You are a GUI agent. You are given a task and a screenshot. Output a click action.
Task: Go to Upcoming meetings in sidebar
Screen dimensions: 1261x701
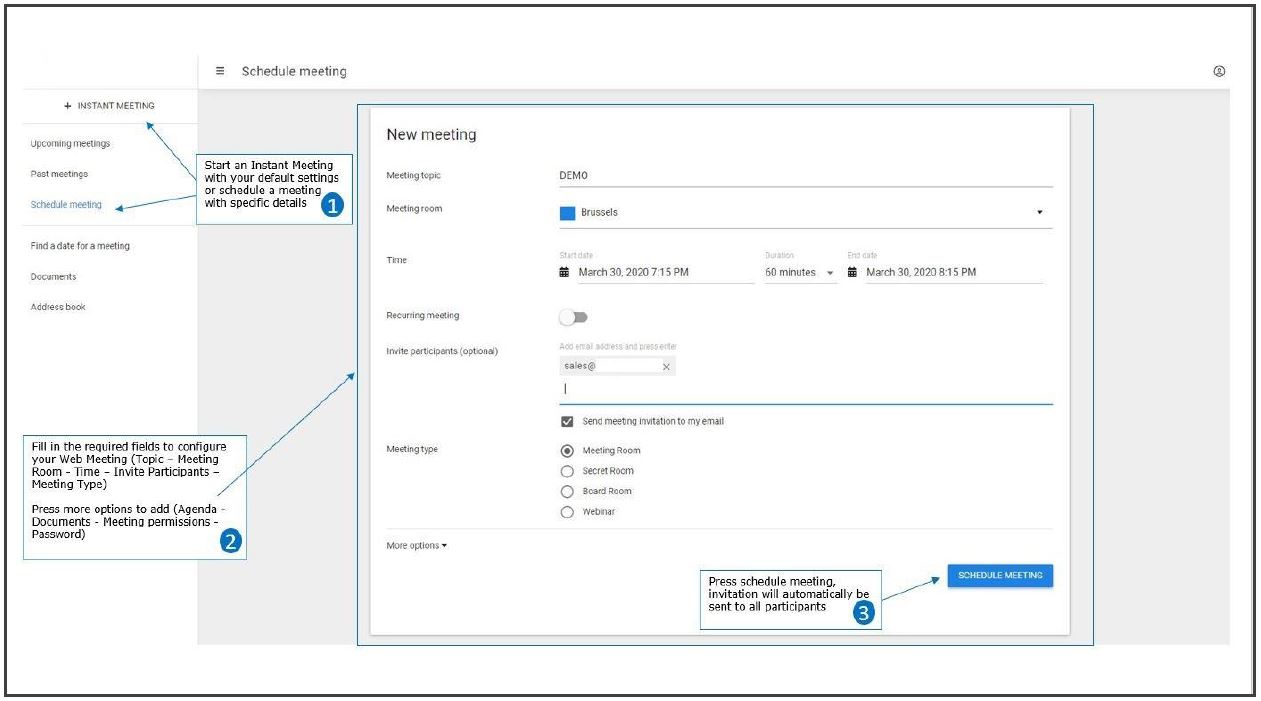70,144
